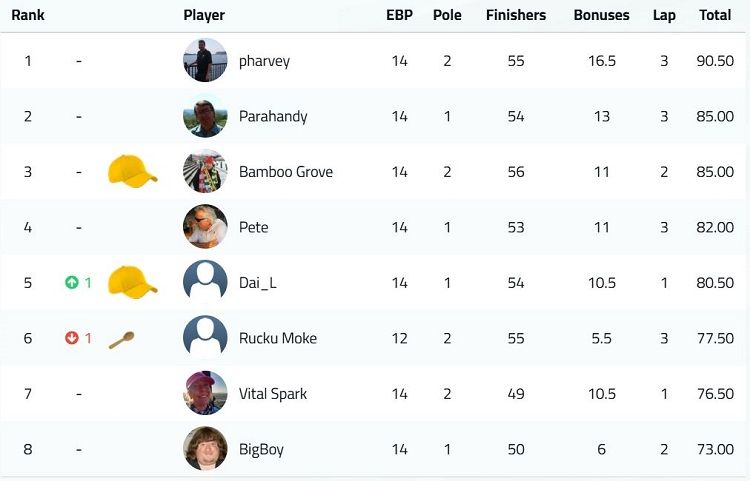The width and height of the screenshot is (750, 481).
Task: Sort by the Finishers column header
Action: coord(516,15)
